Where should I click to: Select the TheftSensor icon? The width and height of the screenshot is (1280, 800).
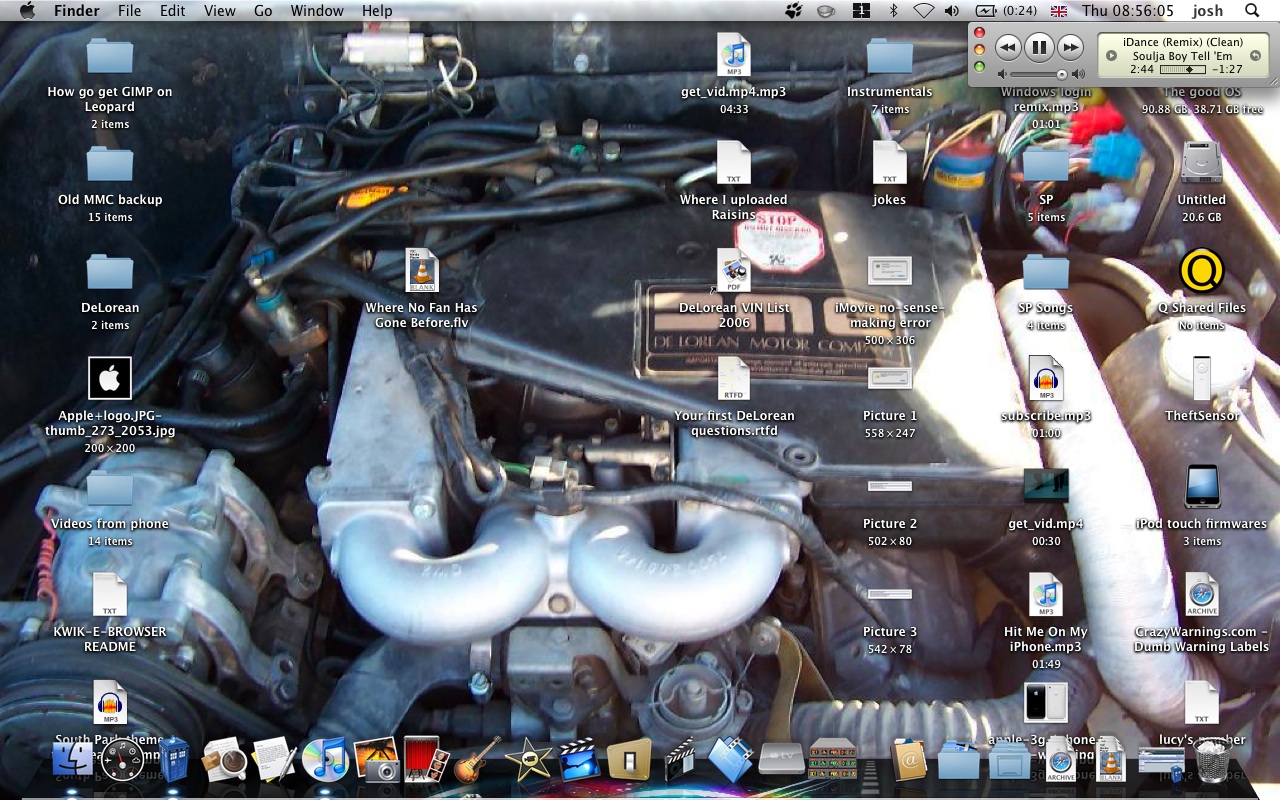point(1201,379)
